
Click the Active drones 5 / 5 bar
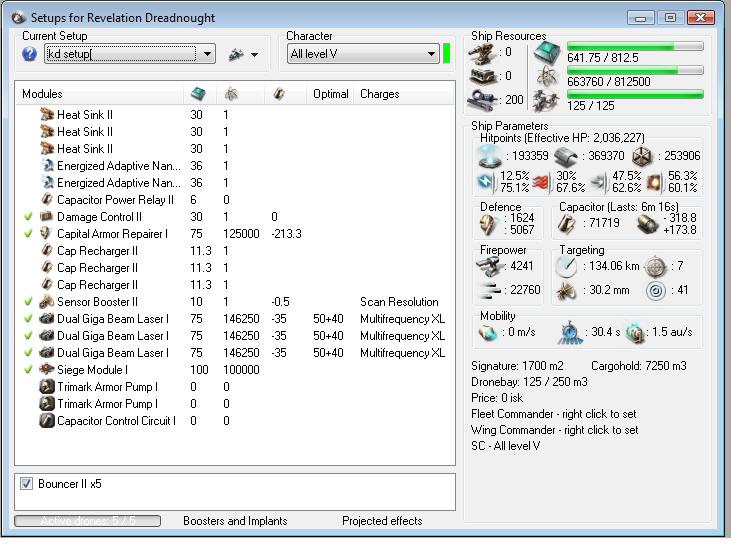click(x=88, y=521)
